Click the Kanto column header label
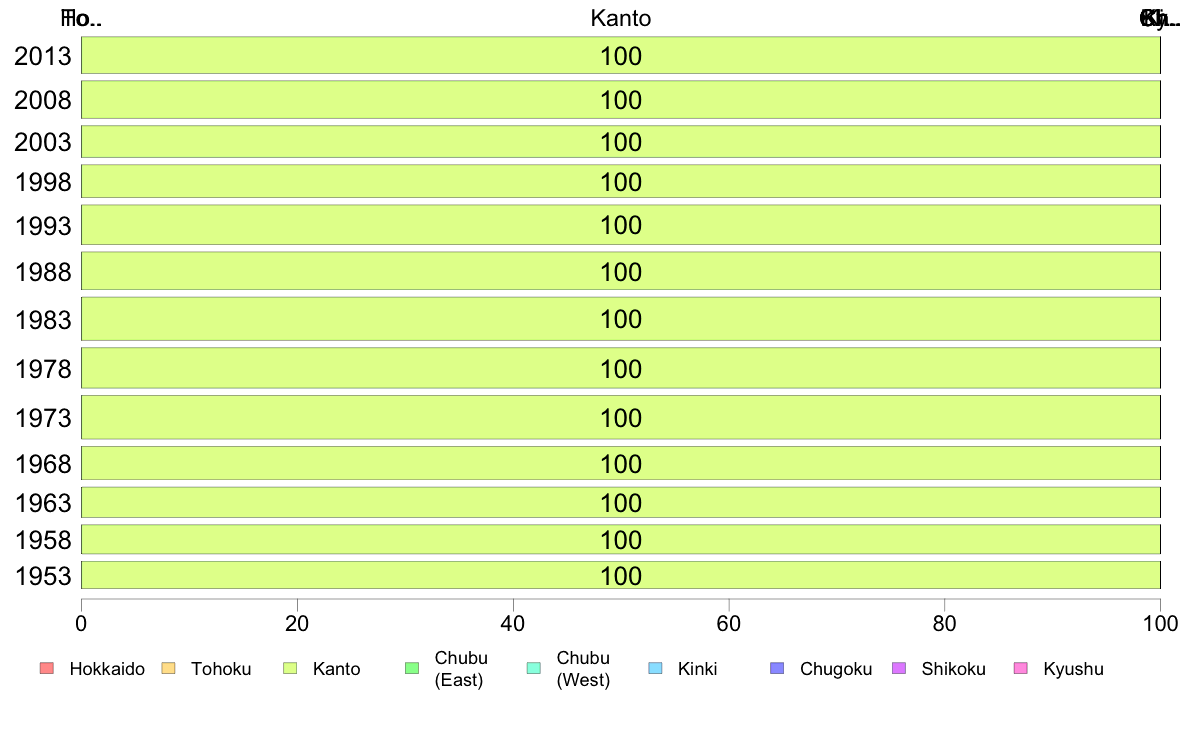The width and height of the screenshot is (1188, 736). (x=621, y=18)
